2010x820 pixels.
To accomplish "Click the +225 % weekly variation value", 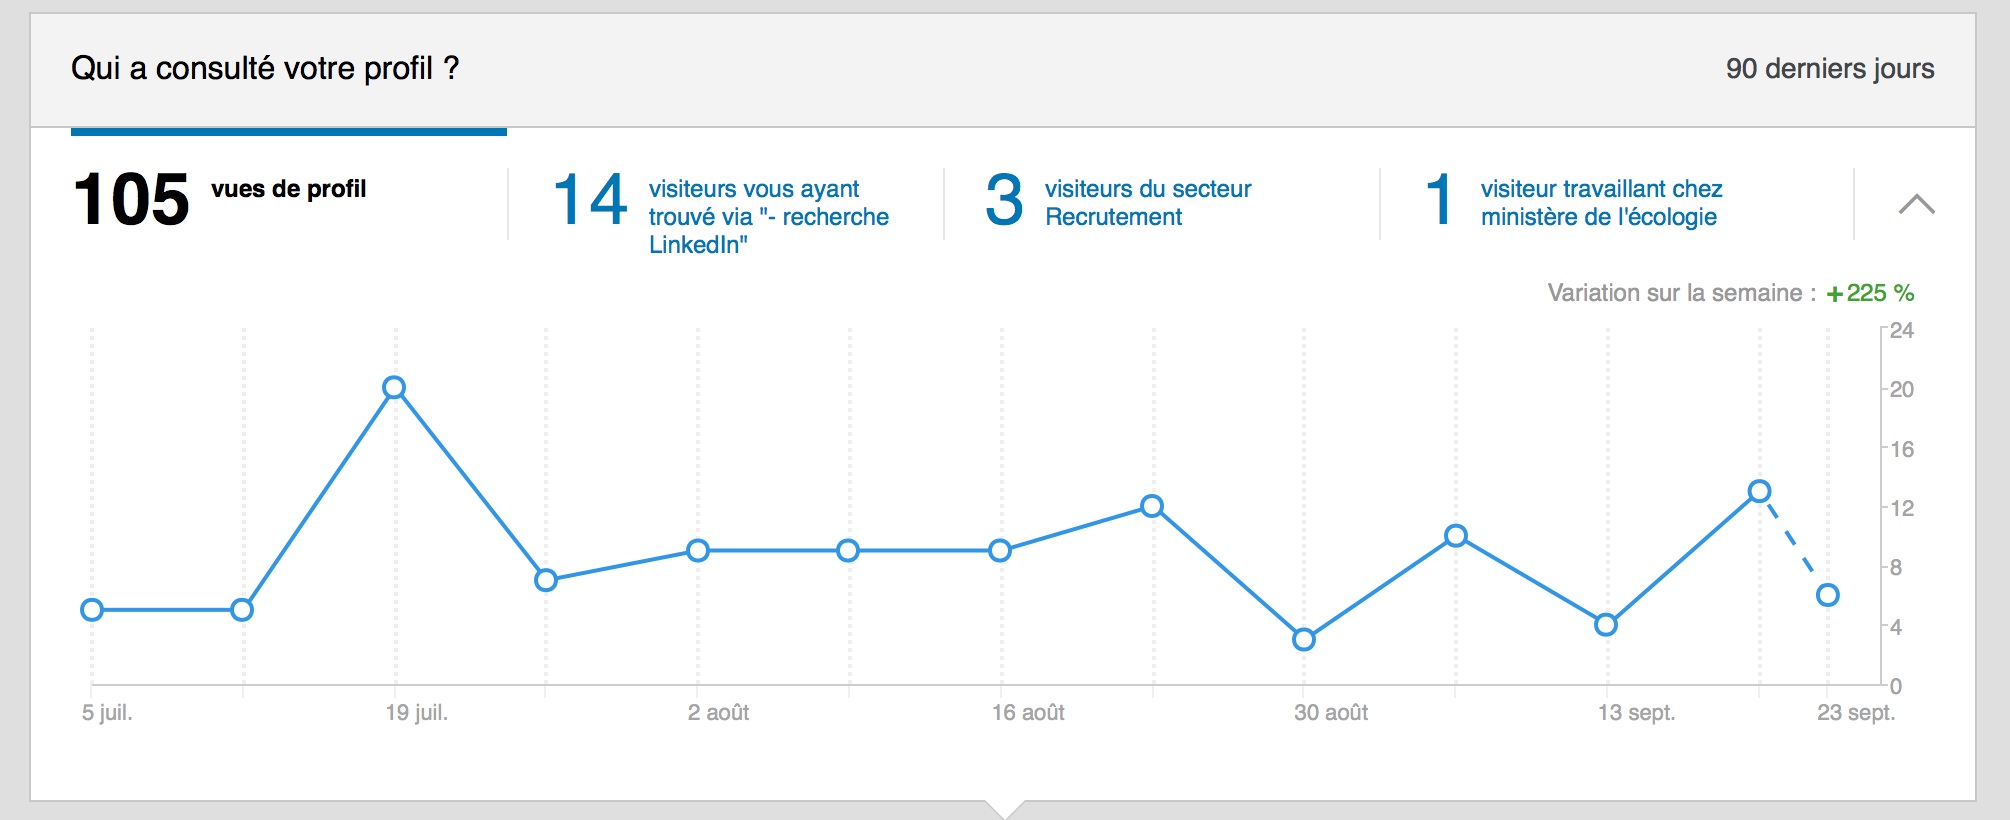I will 1870,293.
